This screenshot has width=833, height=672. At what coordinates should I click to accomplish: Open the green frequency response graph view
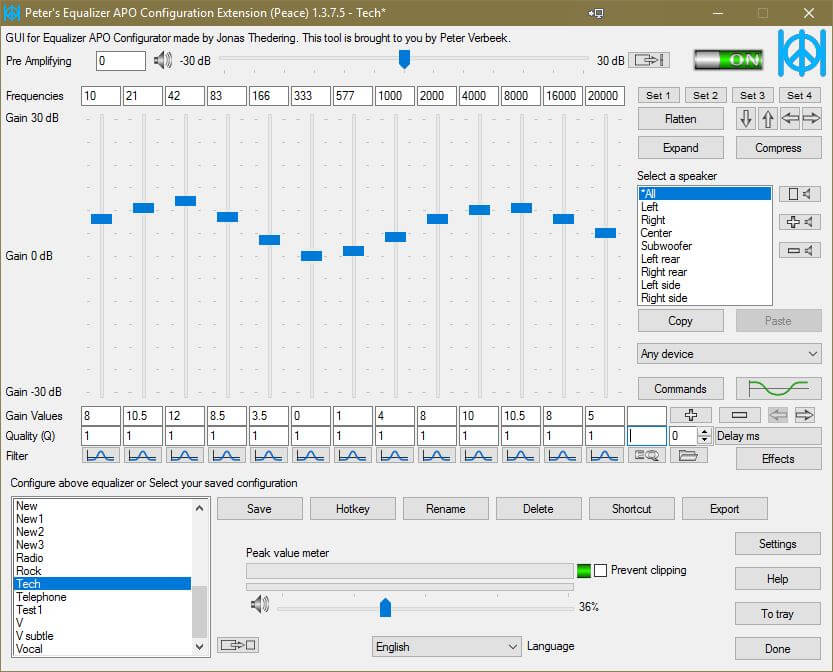click(x=778, y=388)
